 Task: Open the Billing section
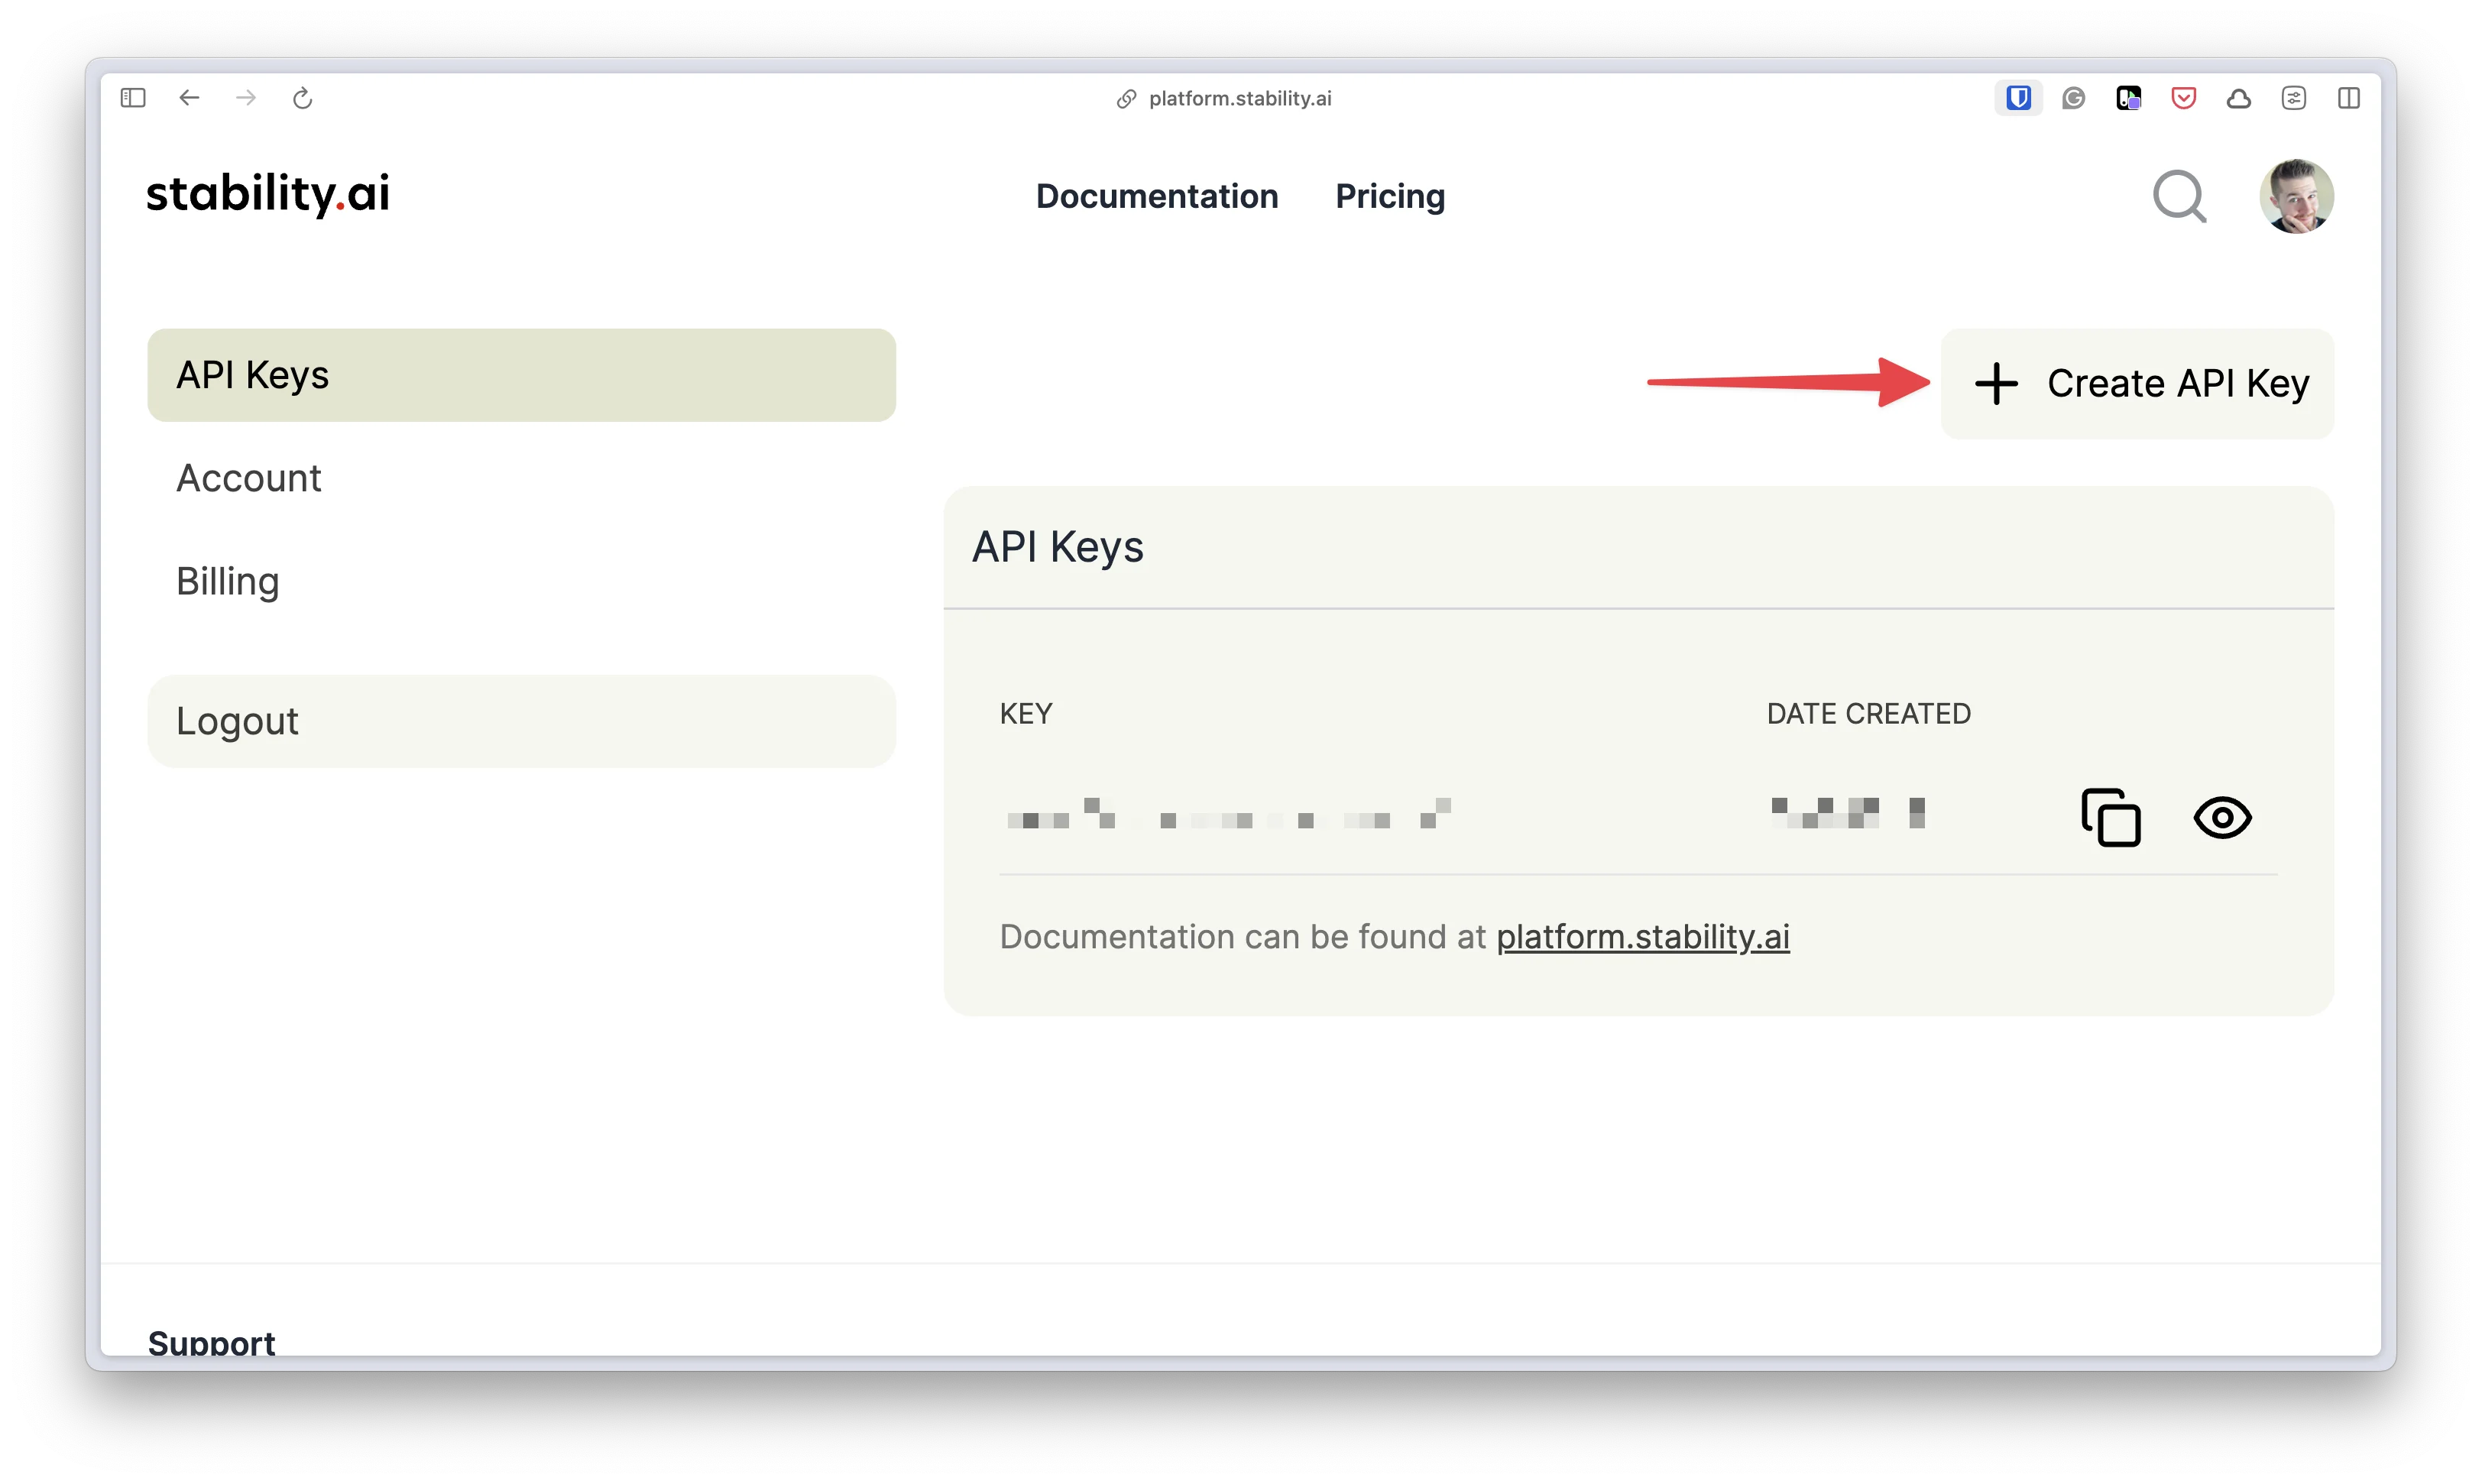[228, 581]
